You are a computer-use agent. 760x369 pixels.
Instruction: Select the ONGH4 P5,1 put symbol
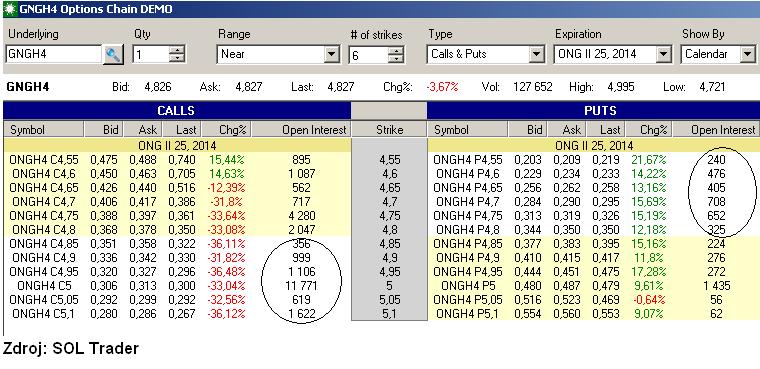(x=468, y=314)
